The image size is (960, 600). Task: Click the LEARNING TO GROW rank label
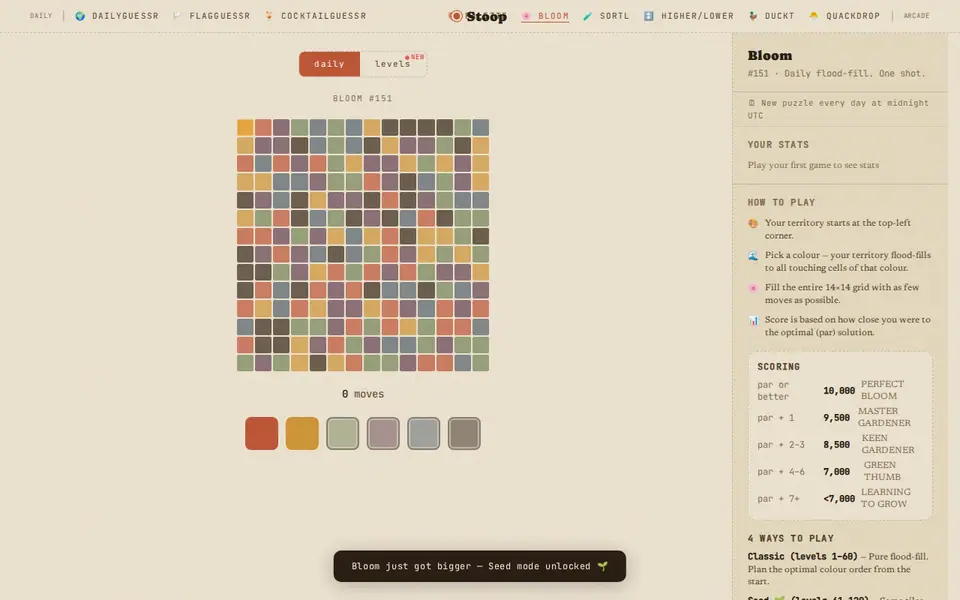coord(885,498)
